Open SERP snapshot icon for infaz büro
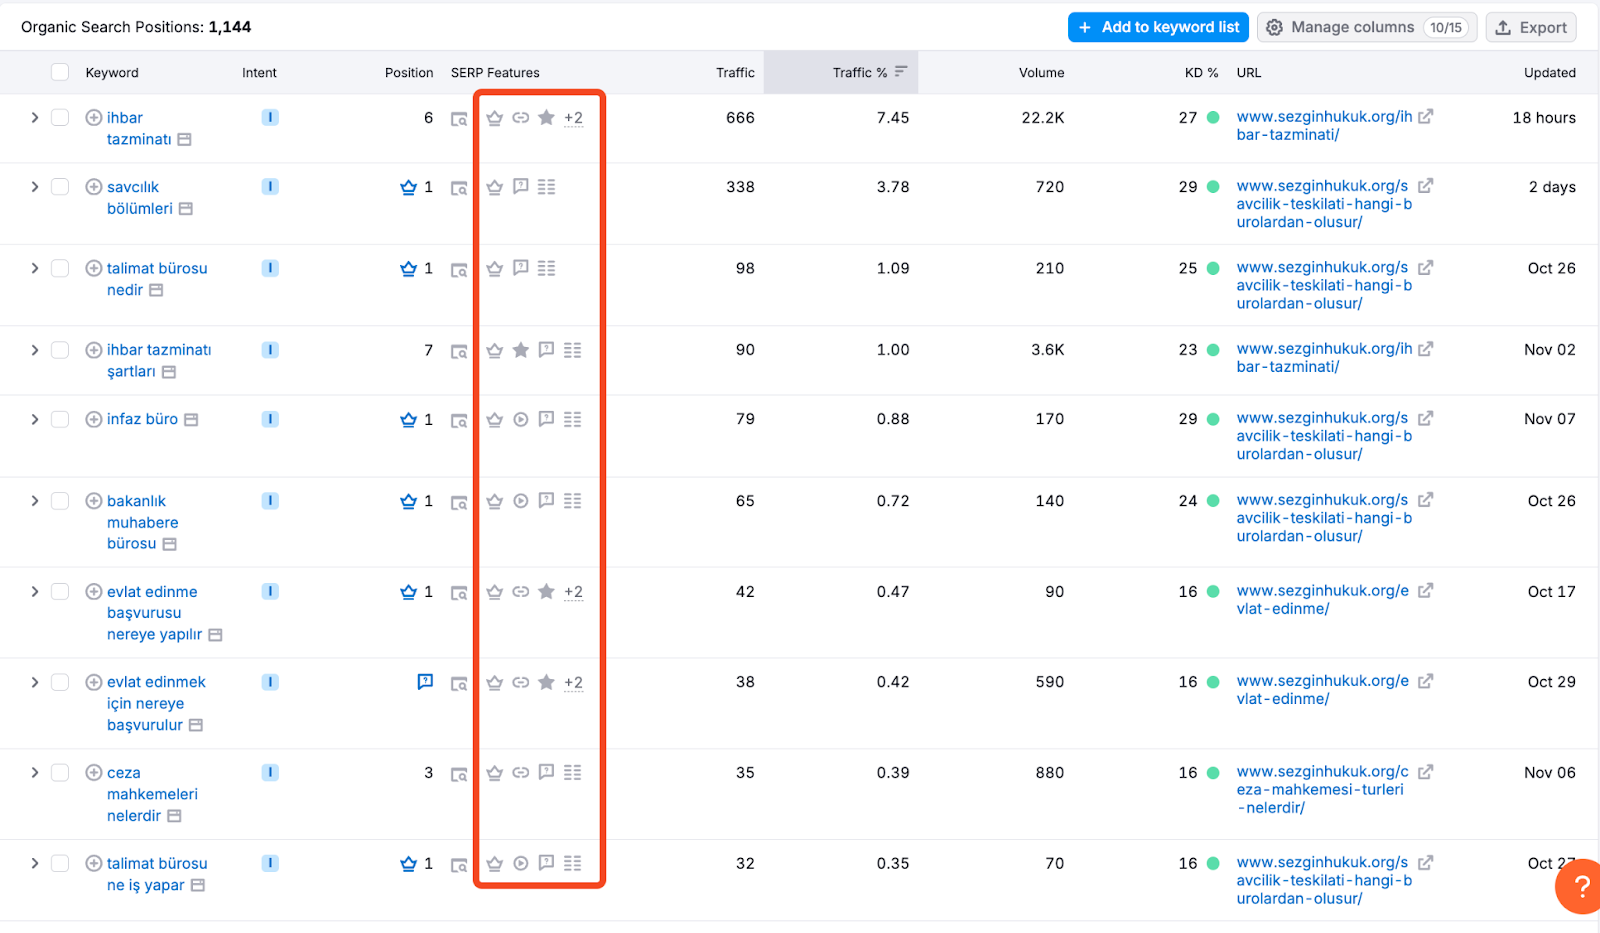This screenshot has width=1600, height=933. point(459,421)
